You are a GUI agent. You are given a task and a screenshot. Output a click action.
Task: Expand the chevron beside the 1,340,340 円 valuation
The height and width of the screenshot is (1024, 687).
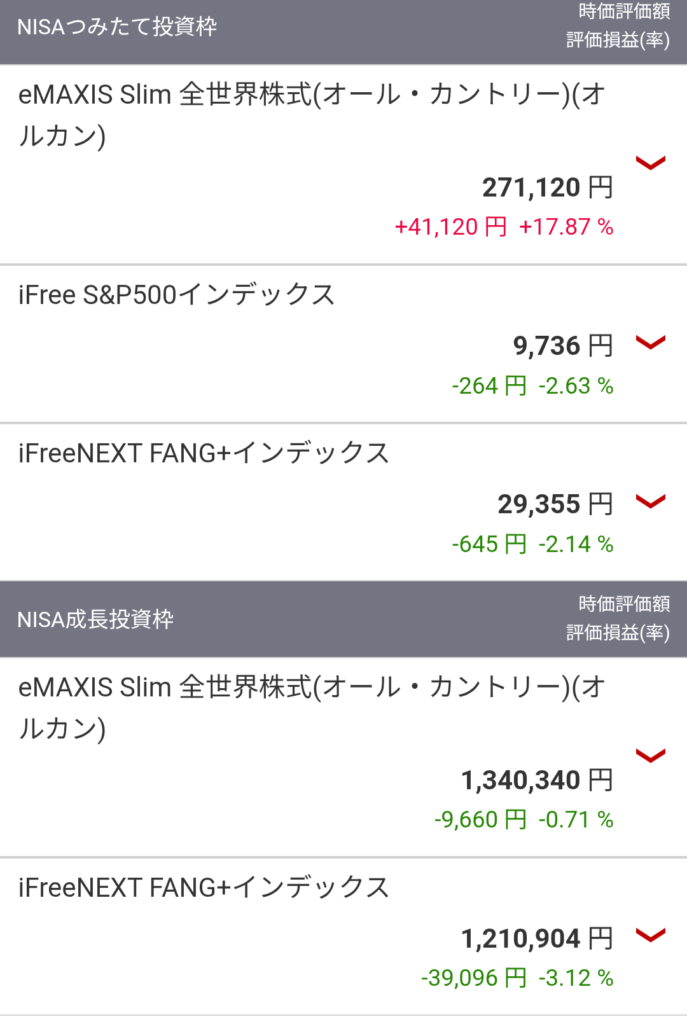[651, 755]
